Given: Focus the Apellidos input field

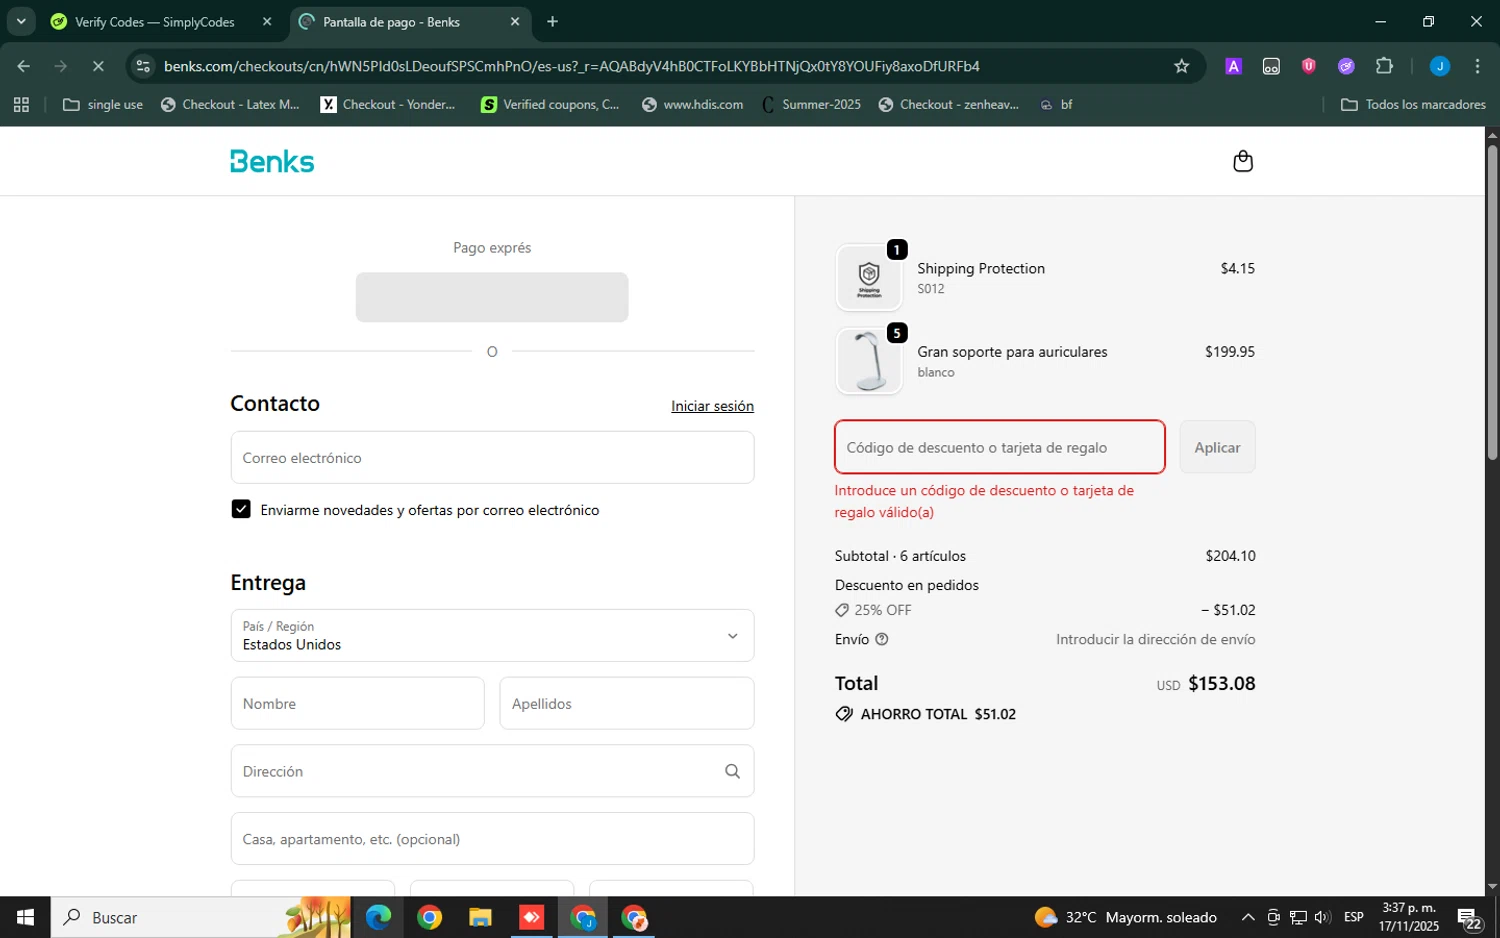Looking at the screenshot, I should (627, 703).
